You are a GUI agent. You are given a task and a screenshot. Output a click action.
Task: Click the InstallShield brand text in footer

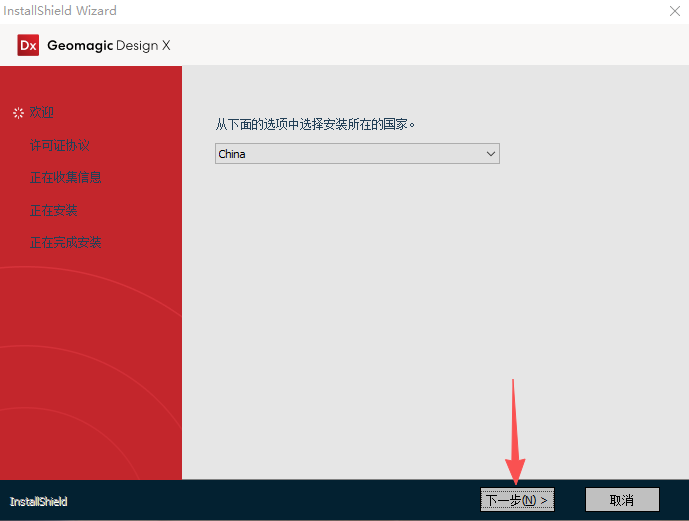[39, 502]
